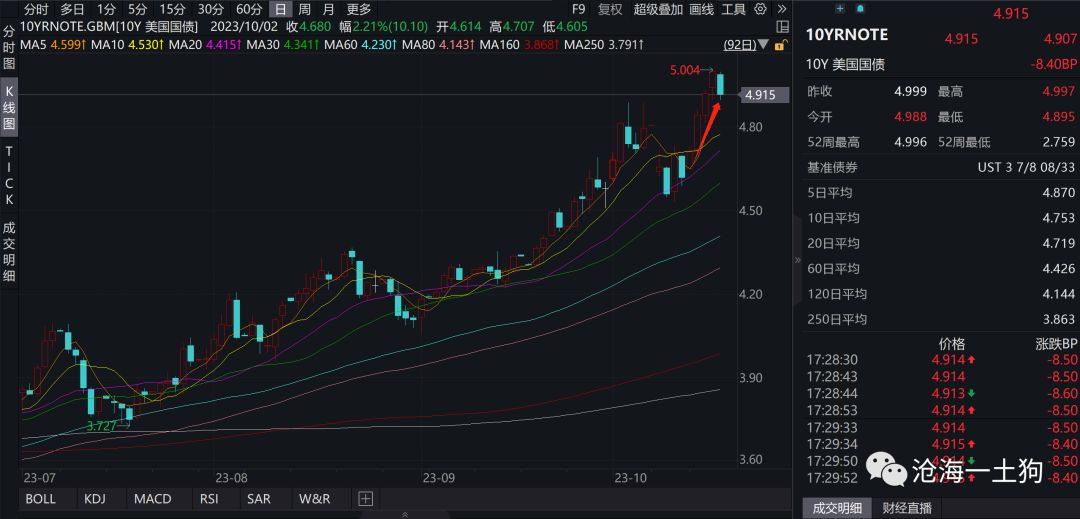Open the 工具 tools menu
This screenshot has width=1080, height=519.
(x=734, y=9)
